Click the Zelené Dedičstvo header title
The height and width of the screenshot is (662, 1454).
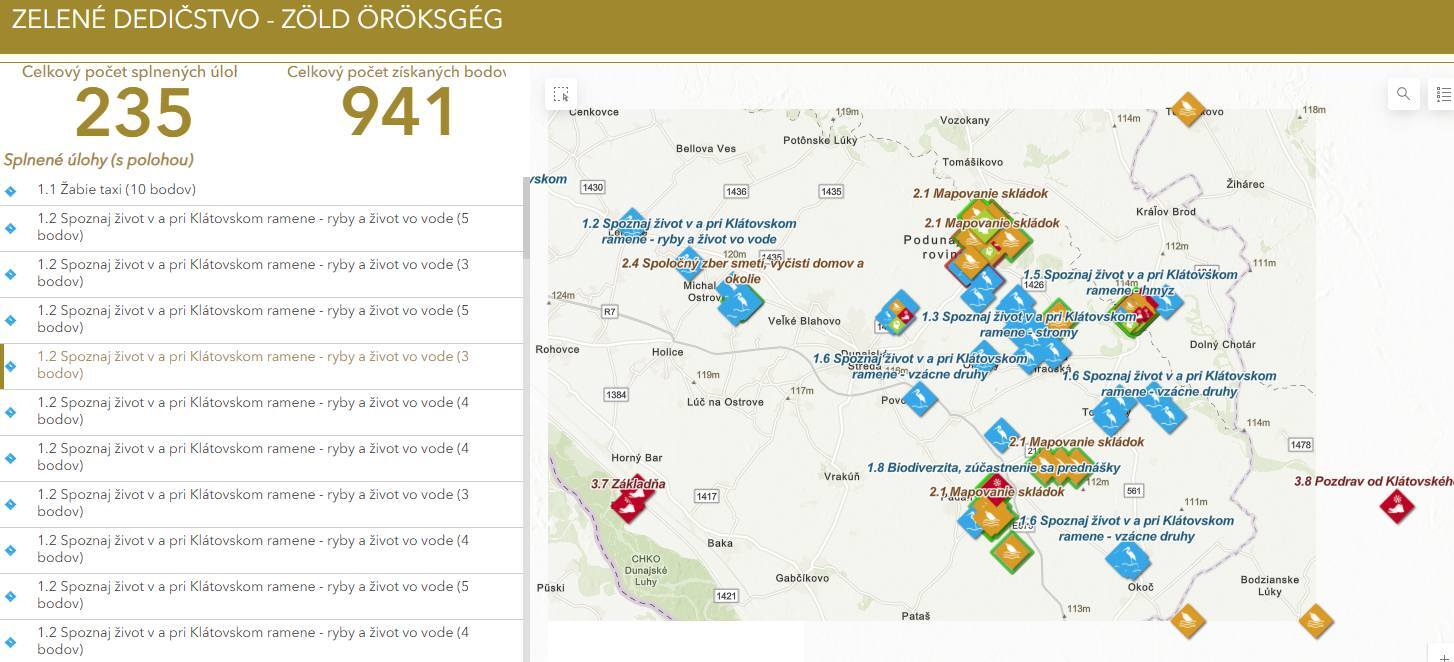pyautogui.click(x=257, y=19)
